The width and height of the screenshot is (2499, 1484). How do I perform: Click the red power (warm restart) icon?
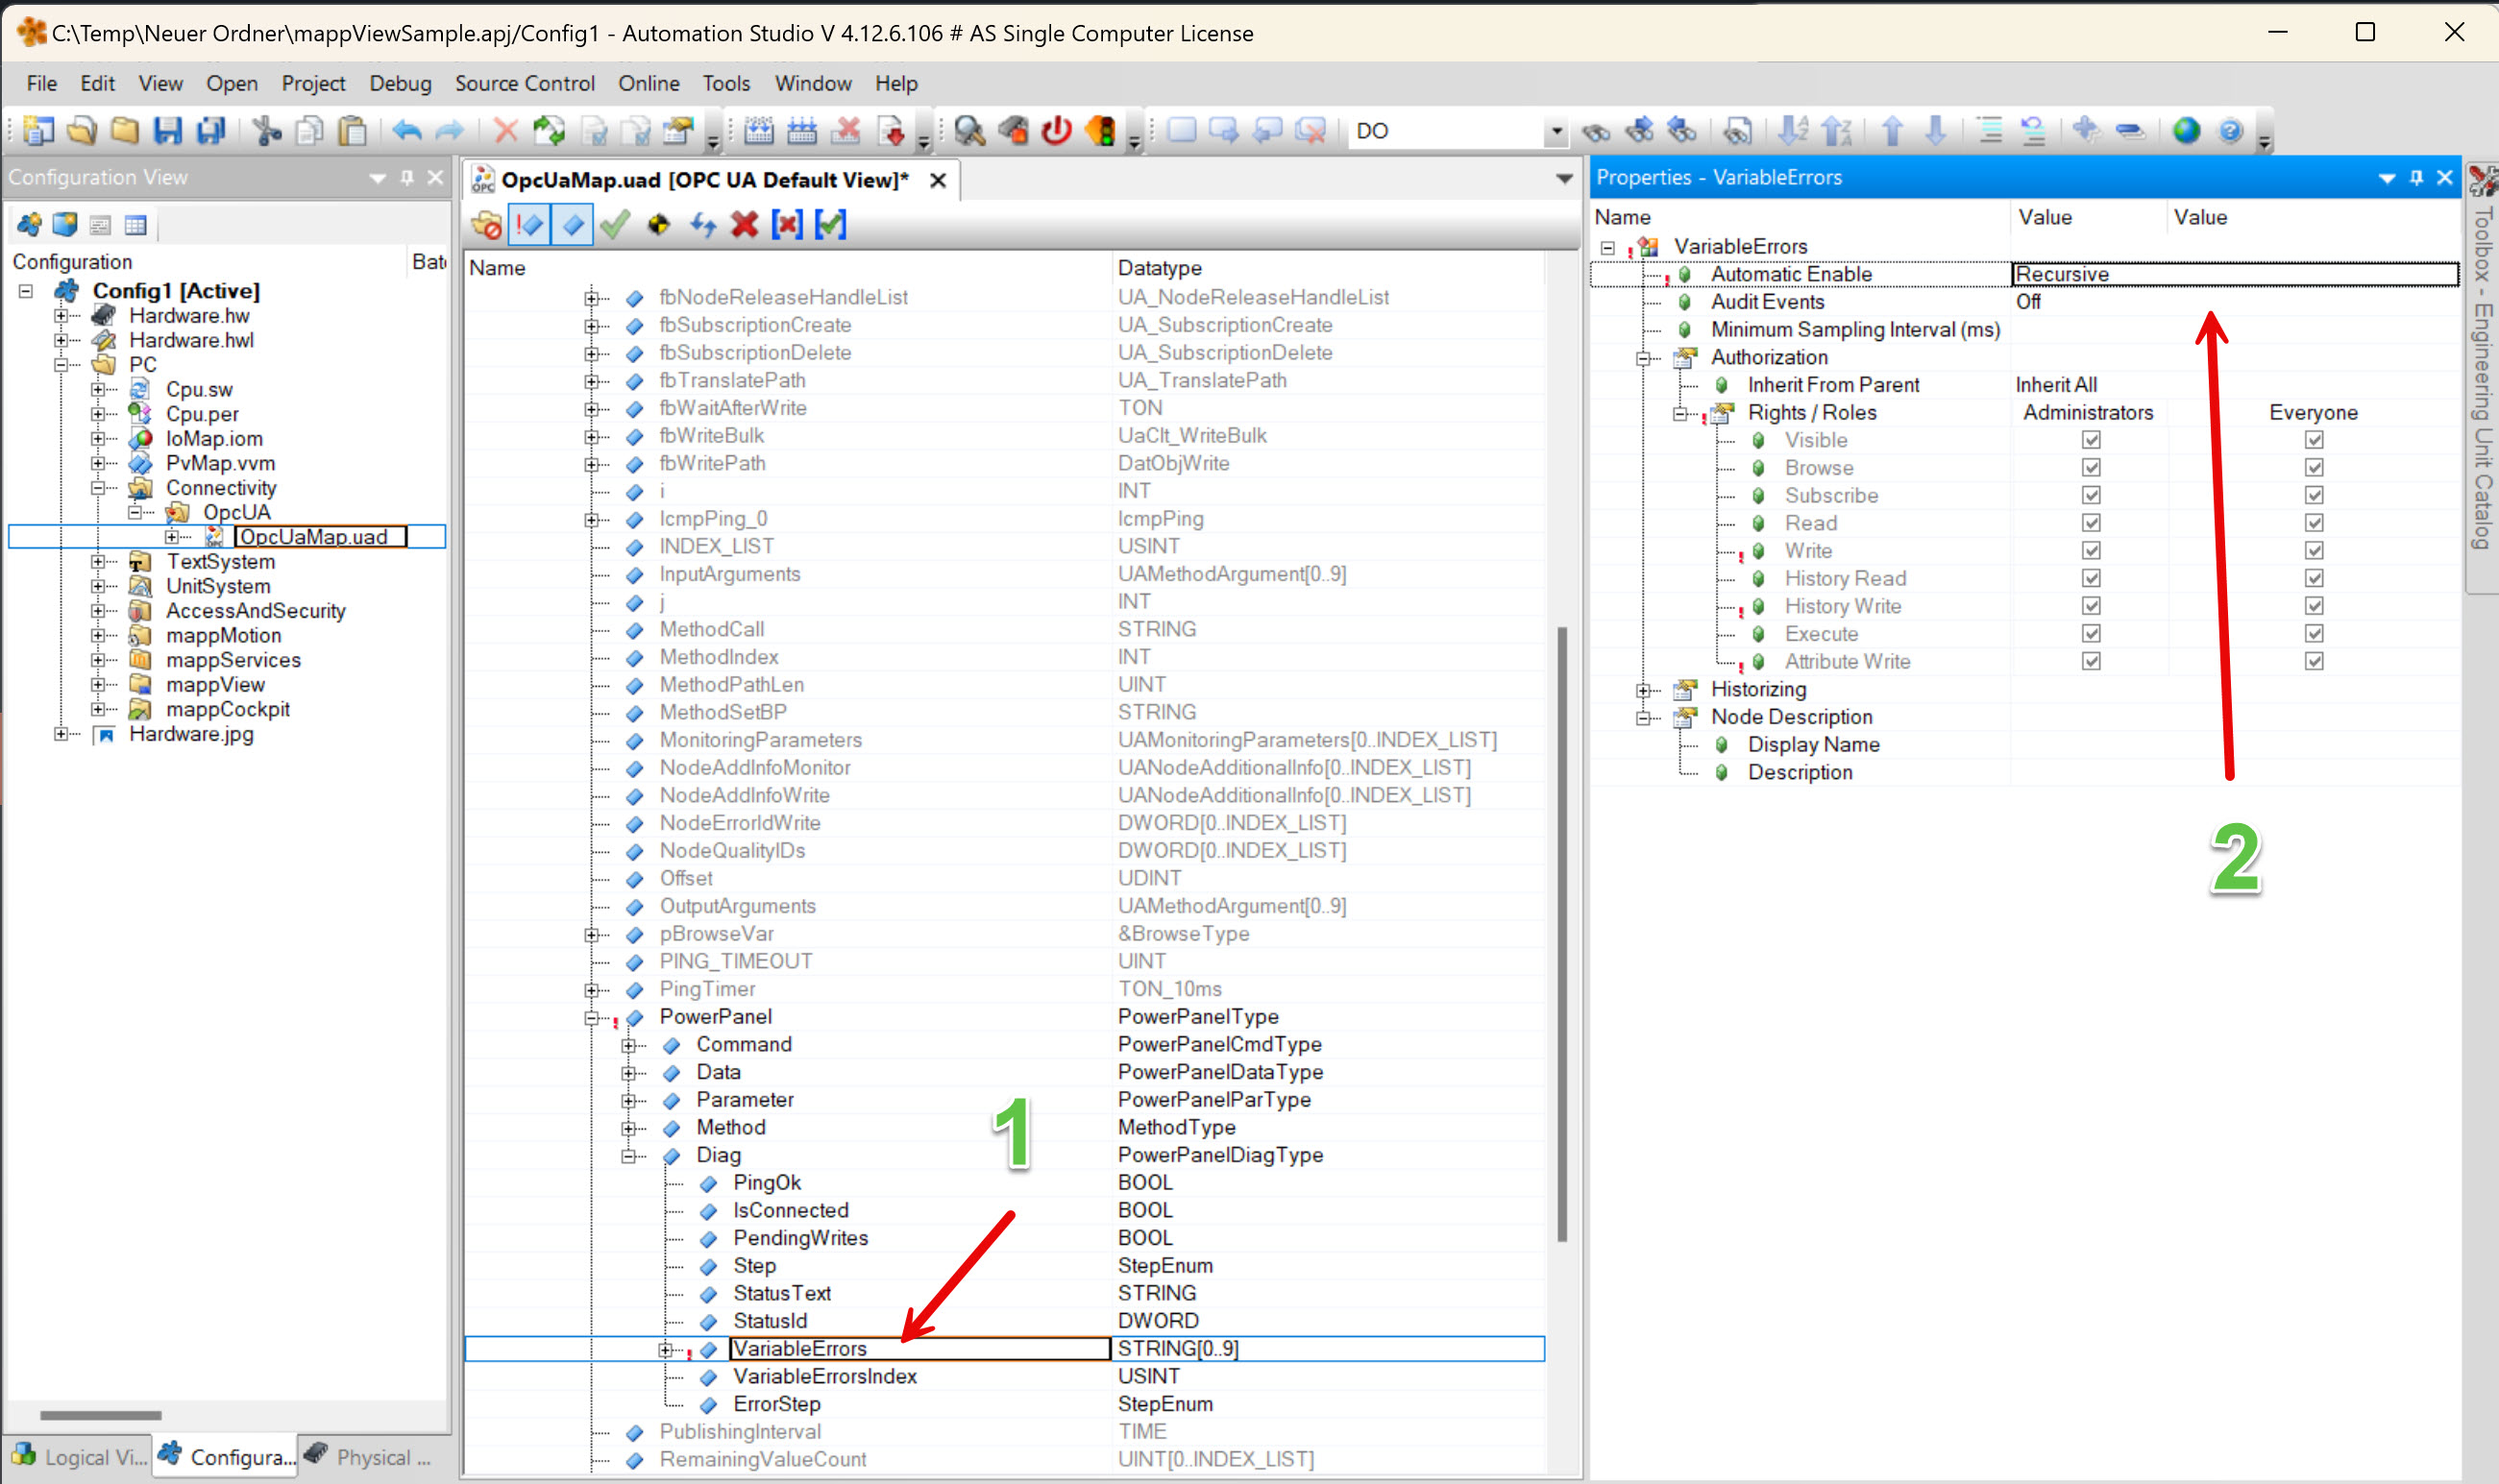coord(1057,131)
